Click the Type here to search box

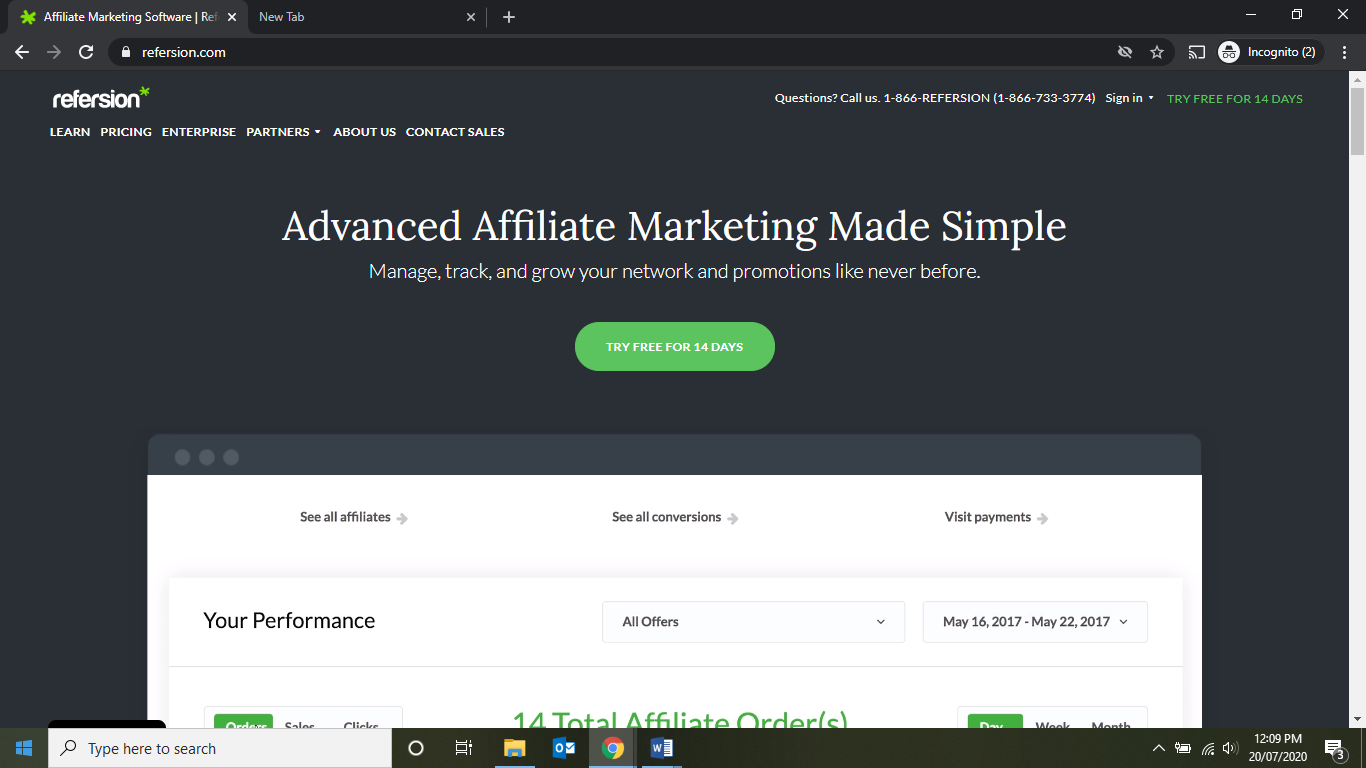tap(220, 748)
